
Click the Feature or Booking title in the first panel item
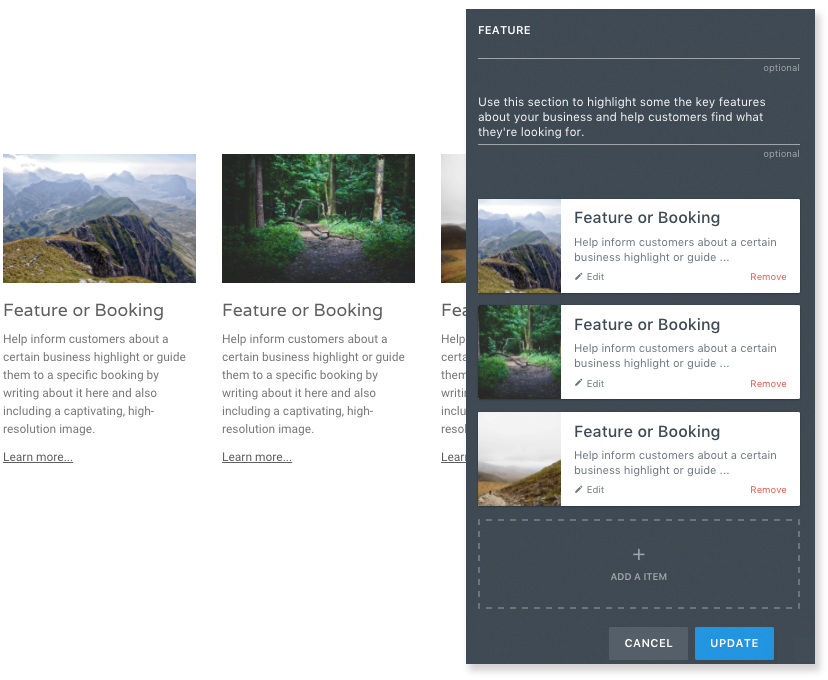pos(647,218)
